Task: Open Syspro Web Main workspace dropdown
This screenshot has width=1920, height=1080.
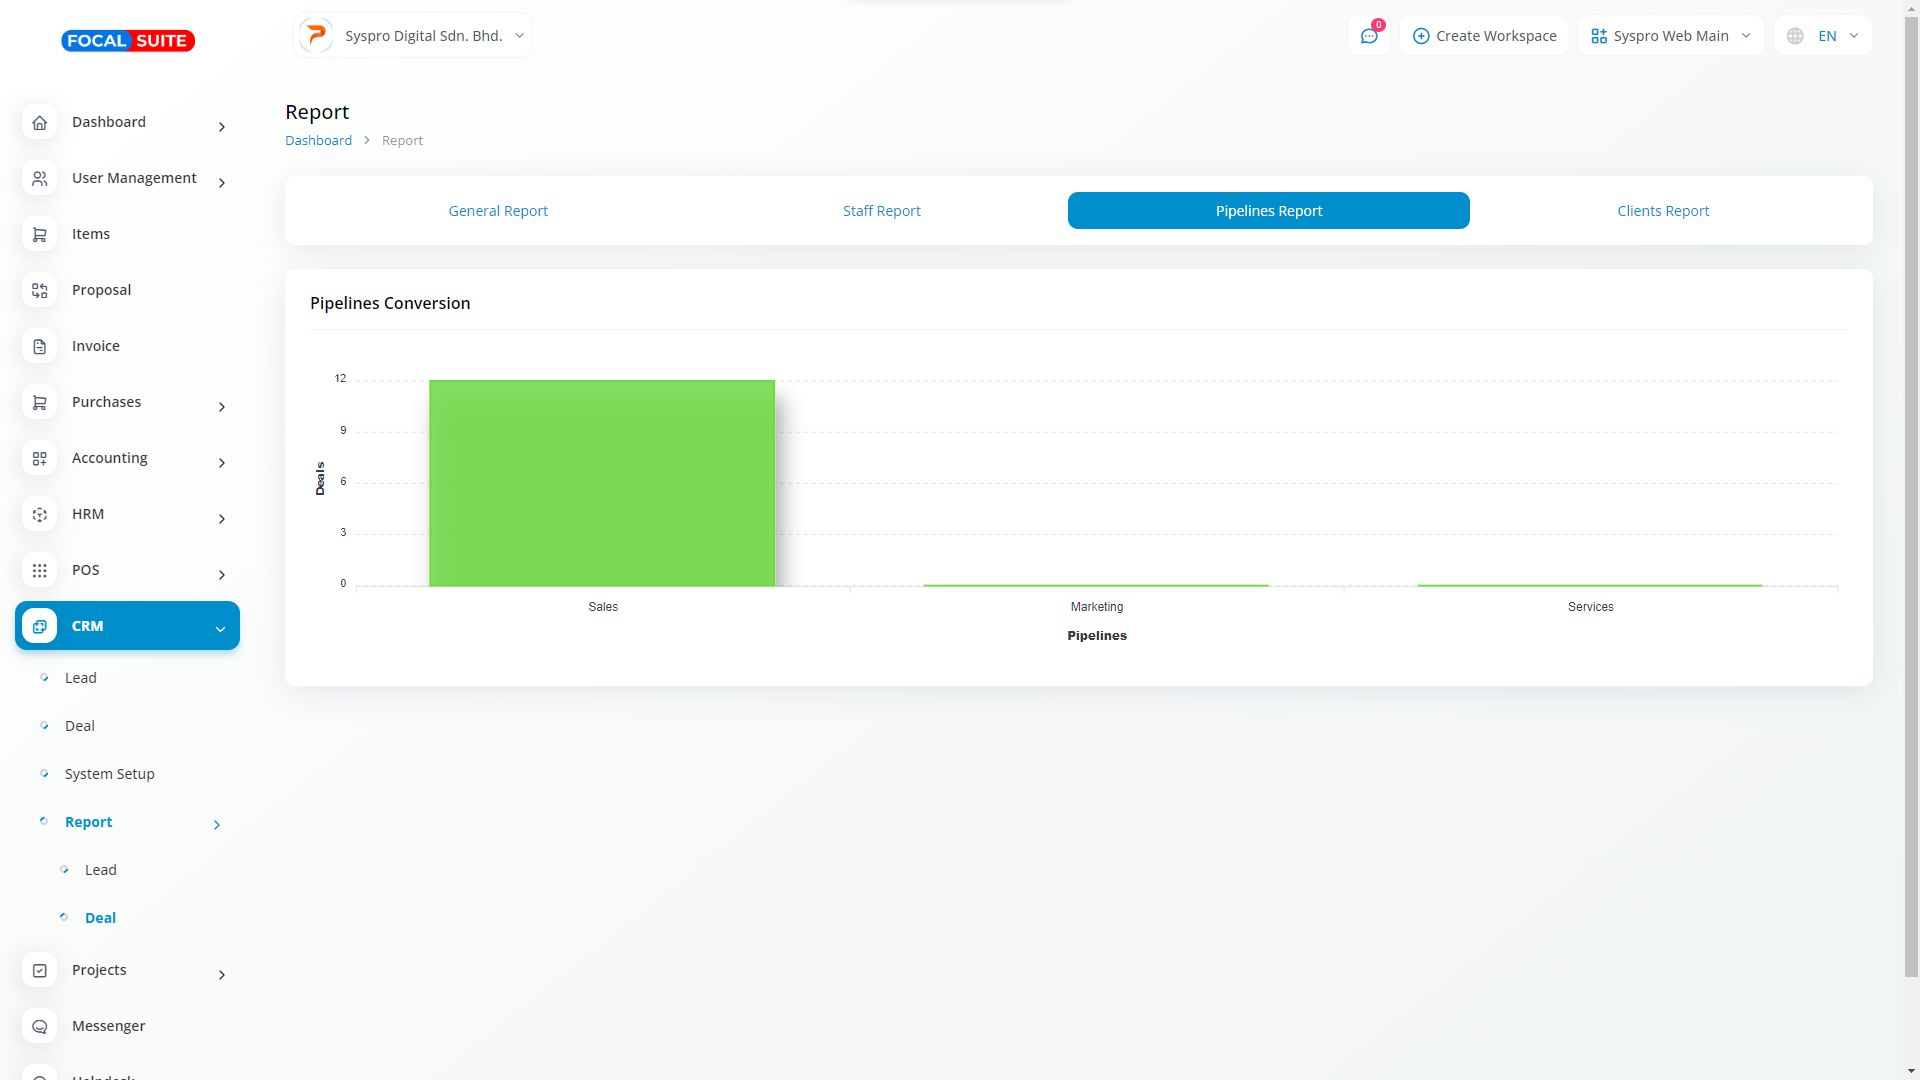Action: click(1670, 36)
